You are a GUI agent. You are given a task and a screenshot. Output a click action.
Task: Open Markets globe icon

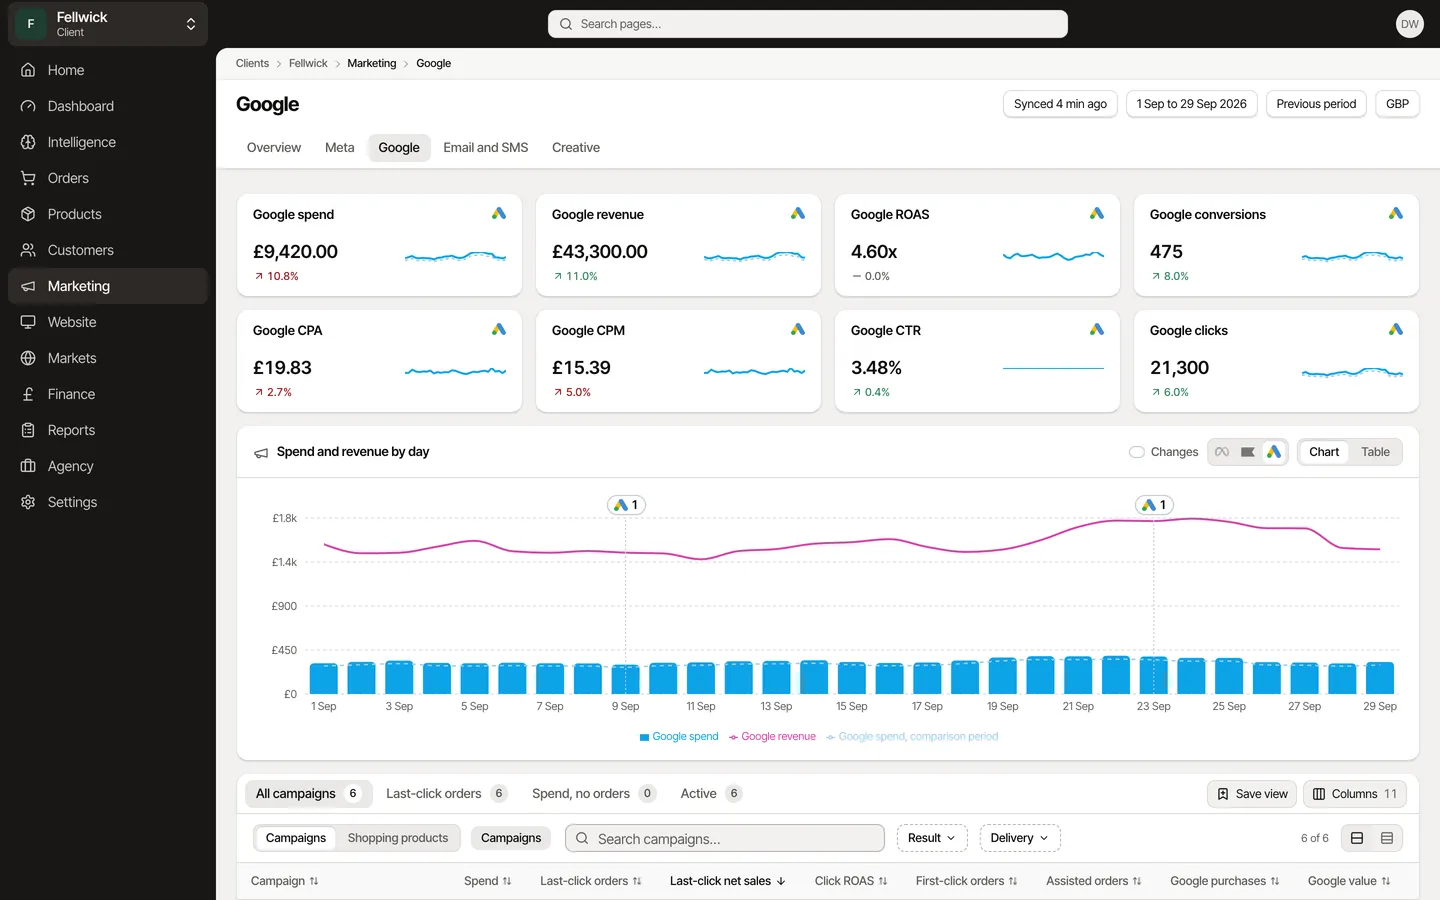coord(28,358)
